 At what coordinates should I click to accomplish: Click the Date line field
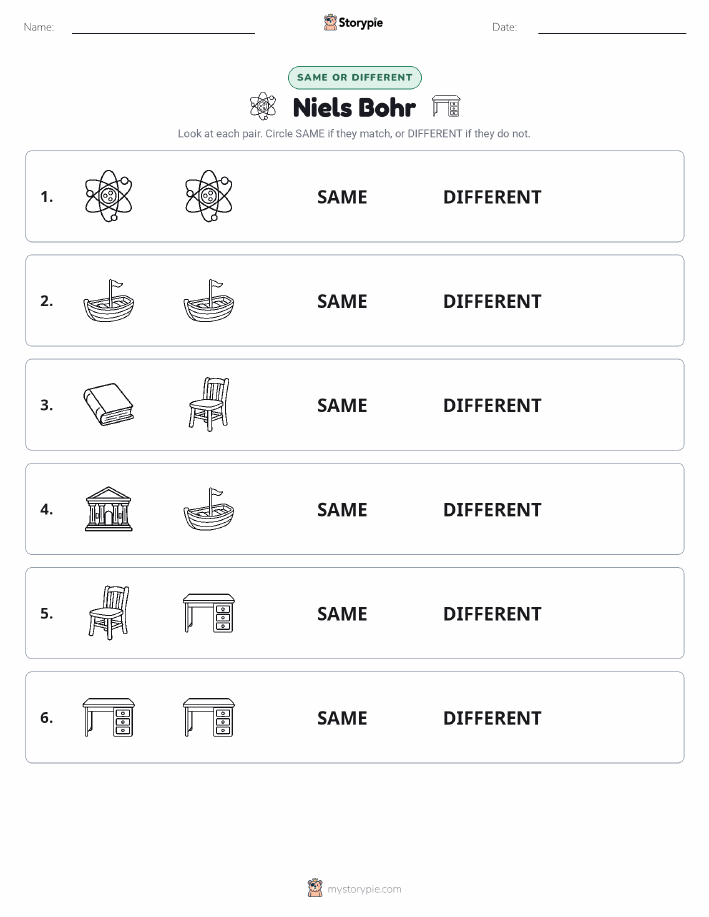pos(612,27)
